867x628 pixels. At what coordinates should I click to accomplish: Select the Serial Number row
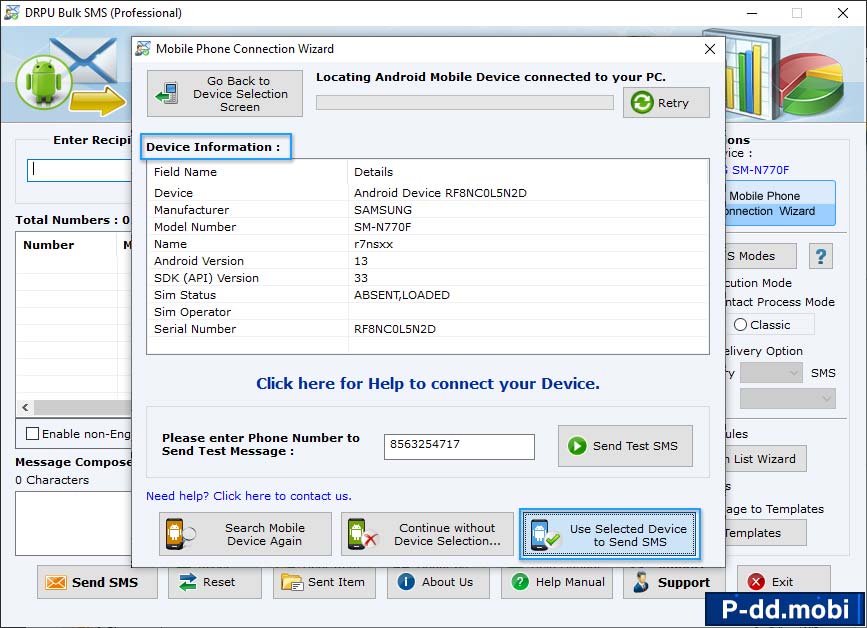point(428,329)
